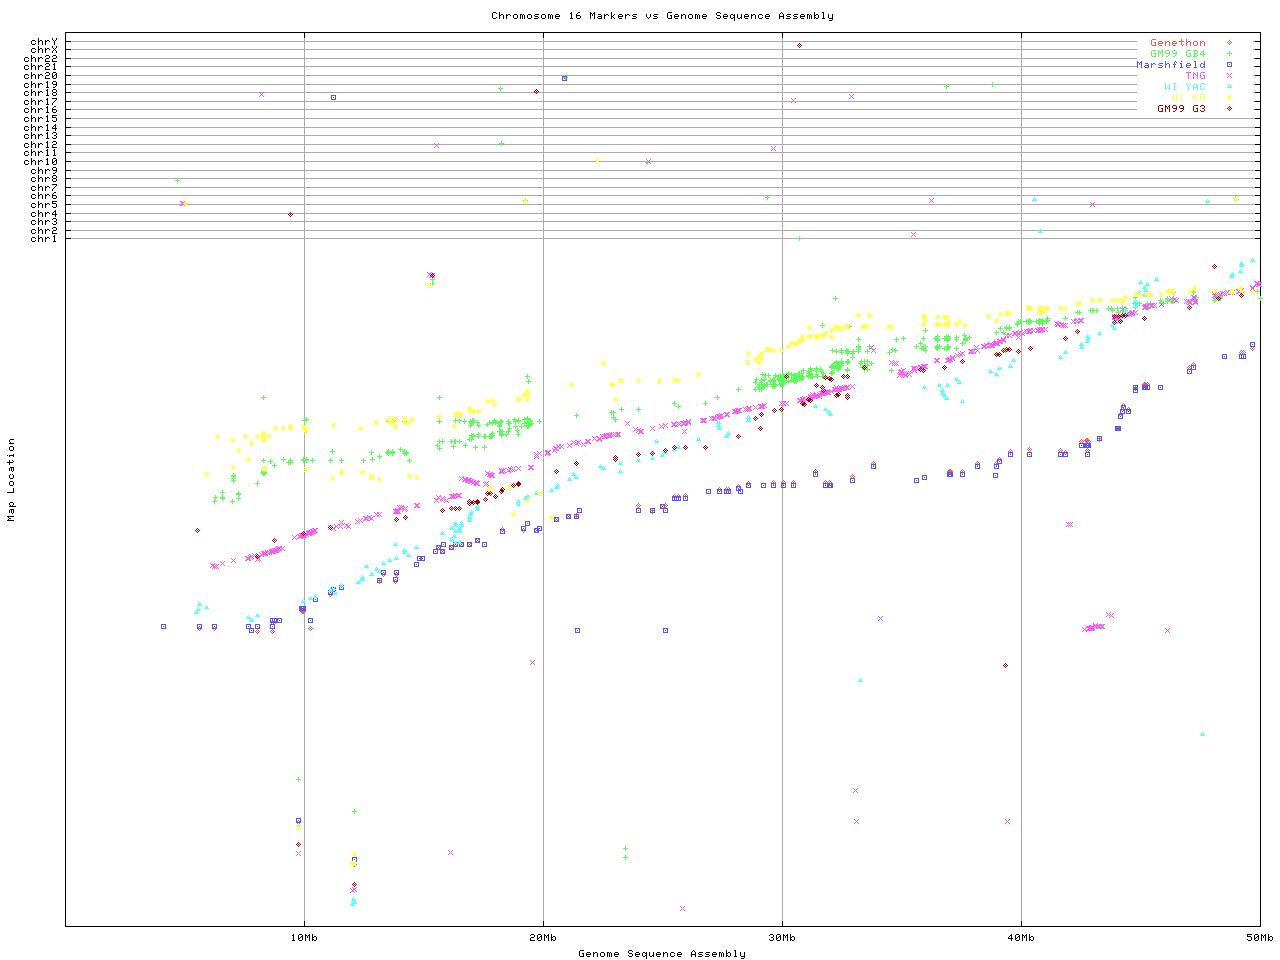The width and height of the screenshot is (1280, 960).
Task: Click the 50Mb tick label on x-axis
Action: [x=1259, y=937]
